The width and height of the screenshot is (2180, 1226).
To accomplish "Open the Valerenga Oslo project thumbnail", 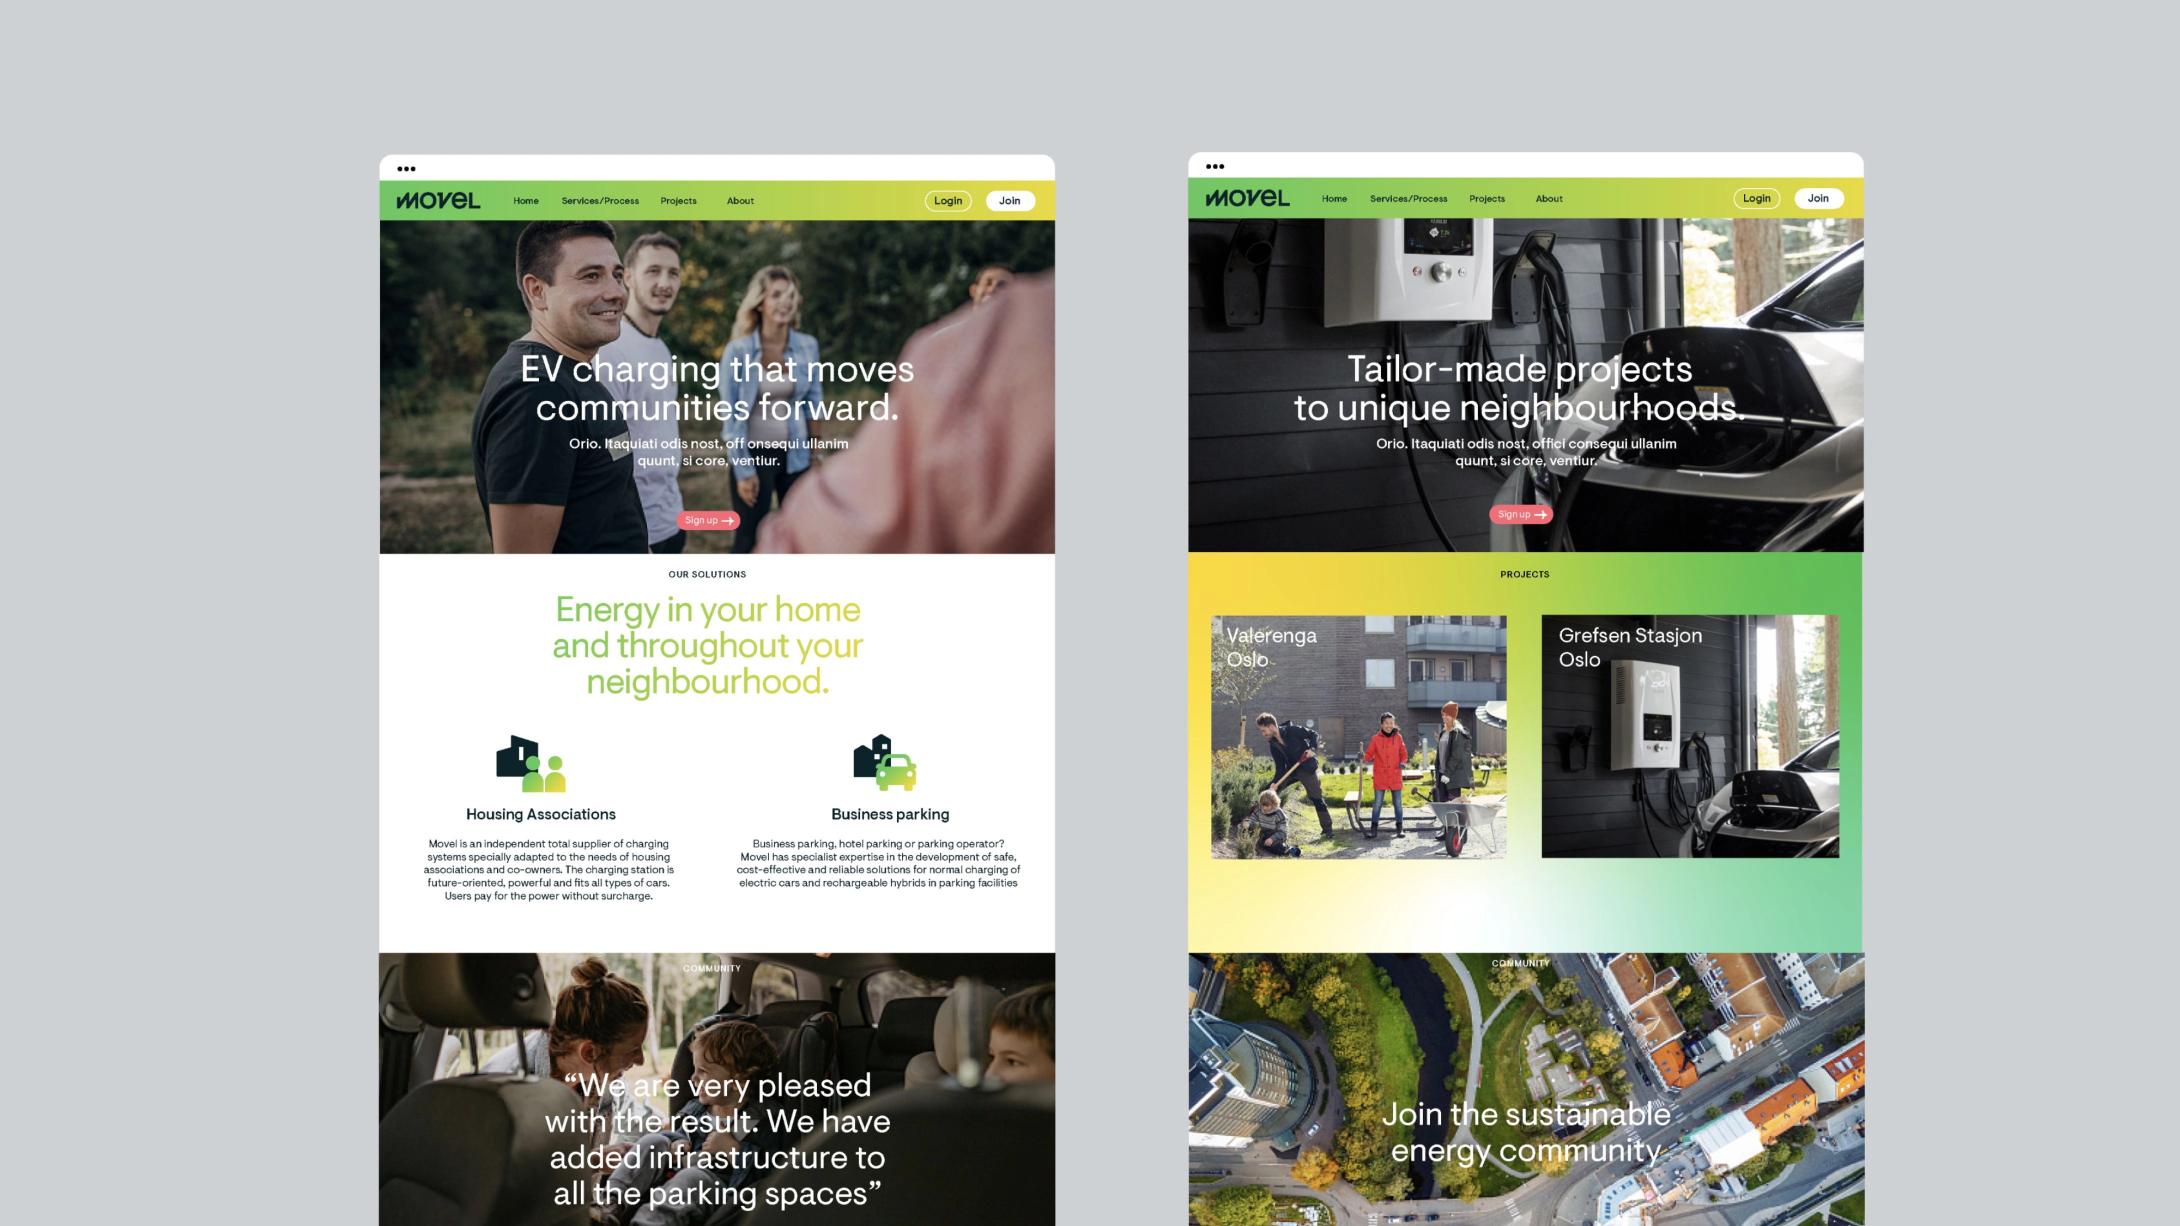I will (1358, 737).
